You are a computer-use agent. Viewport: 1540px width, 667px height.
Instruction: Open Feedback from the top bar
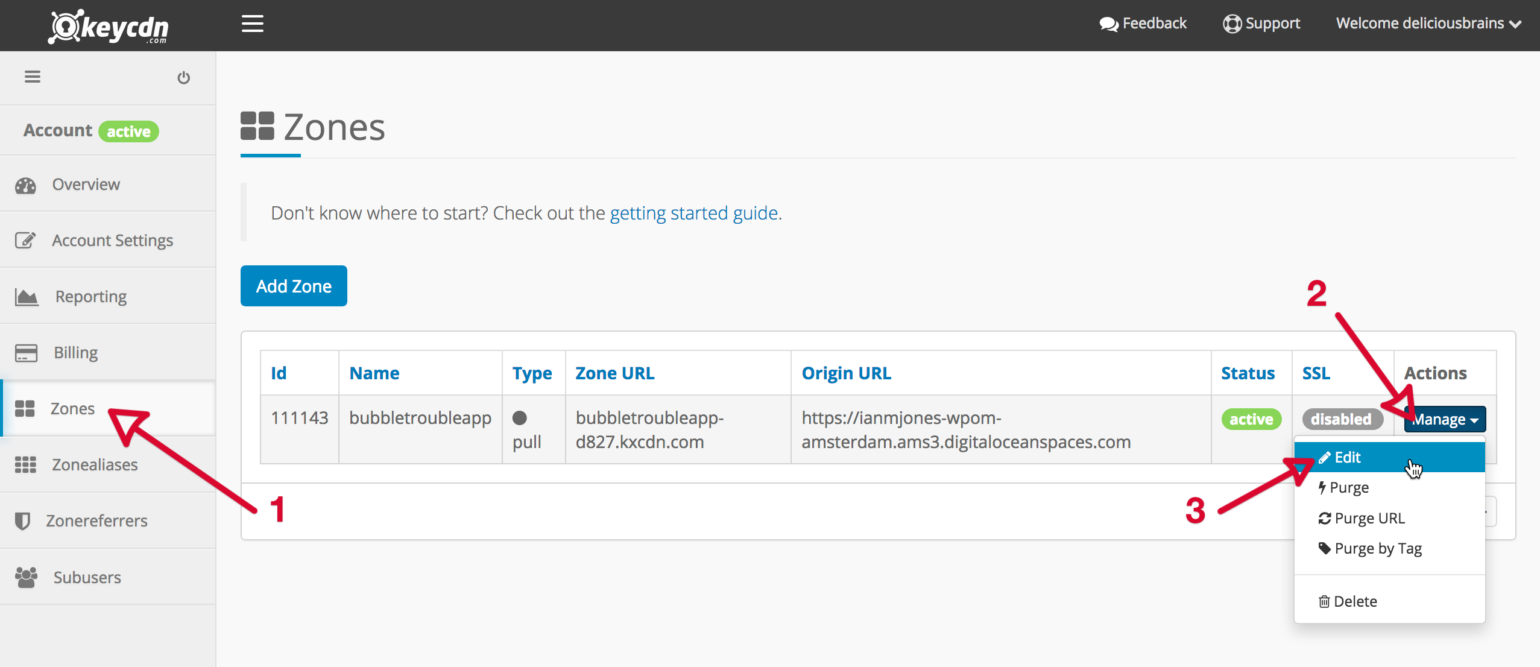click(1143, 23)
